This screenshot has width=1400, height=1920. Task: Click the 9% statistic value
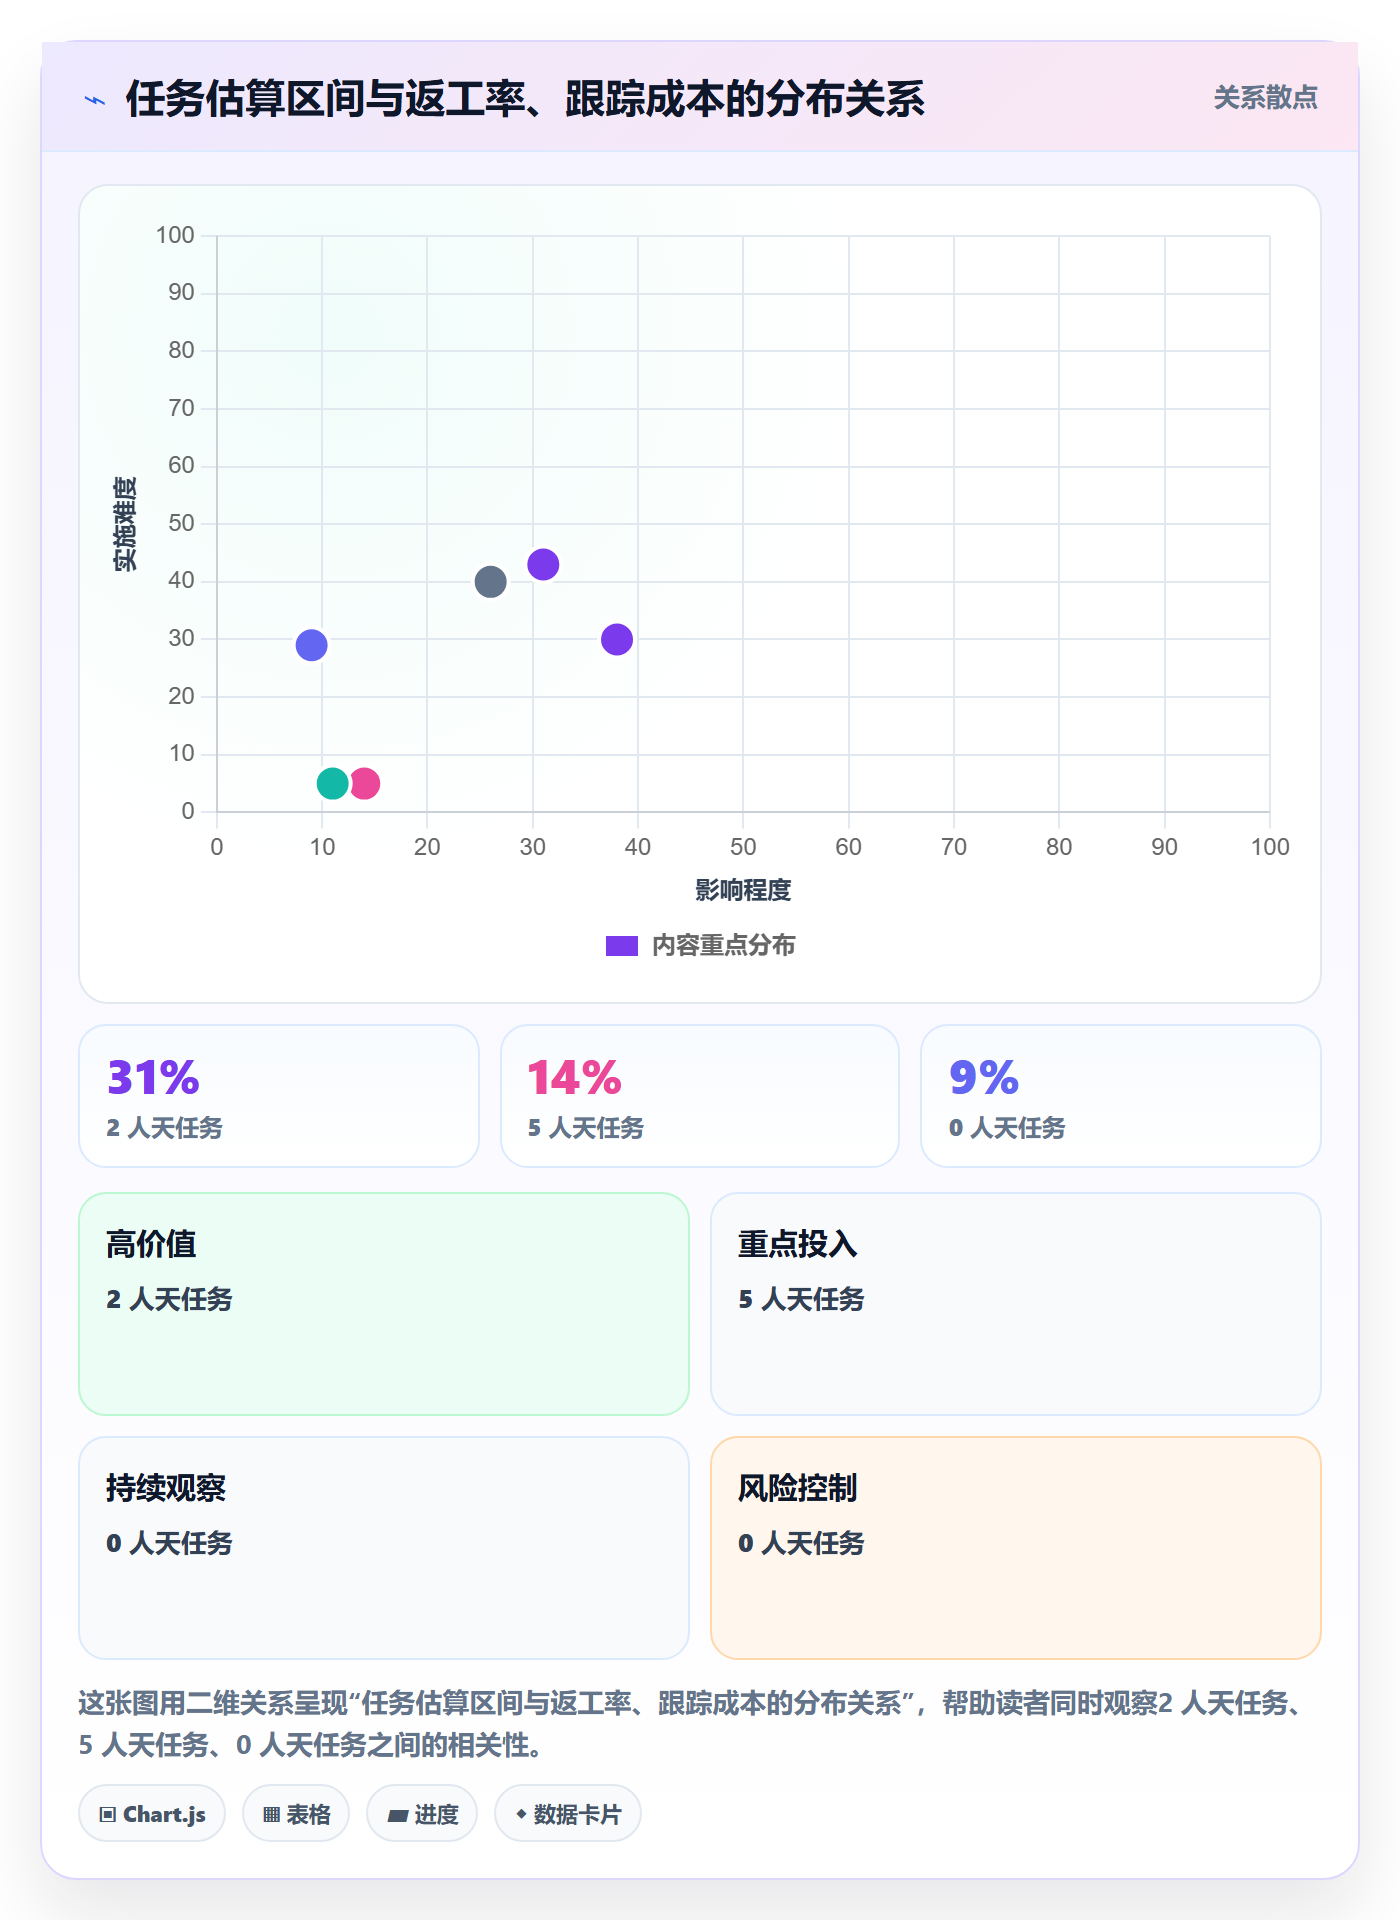984,1078
